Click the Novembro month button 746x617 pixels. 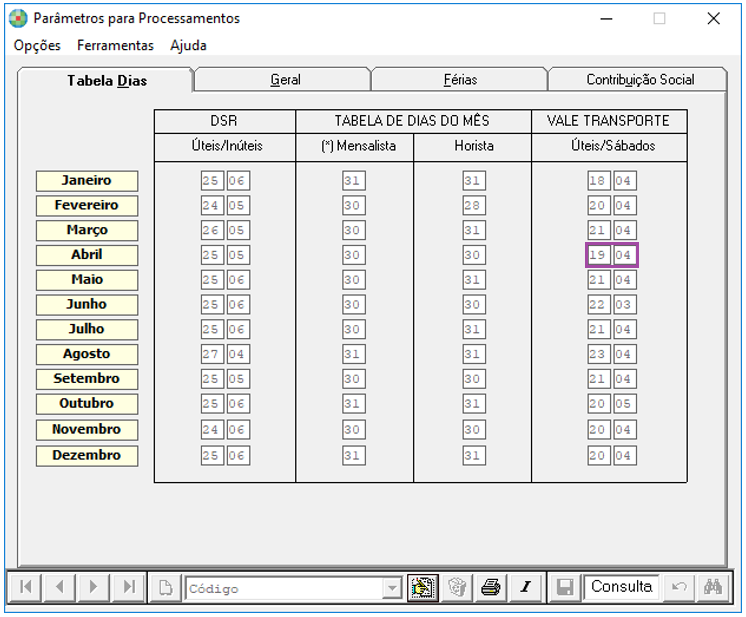click(x=87, y=430)
